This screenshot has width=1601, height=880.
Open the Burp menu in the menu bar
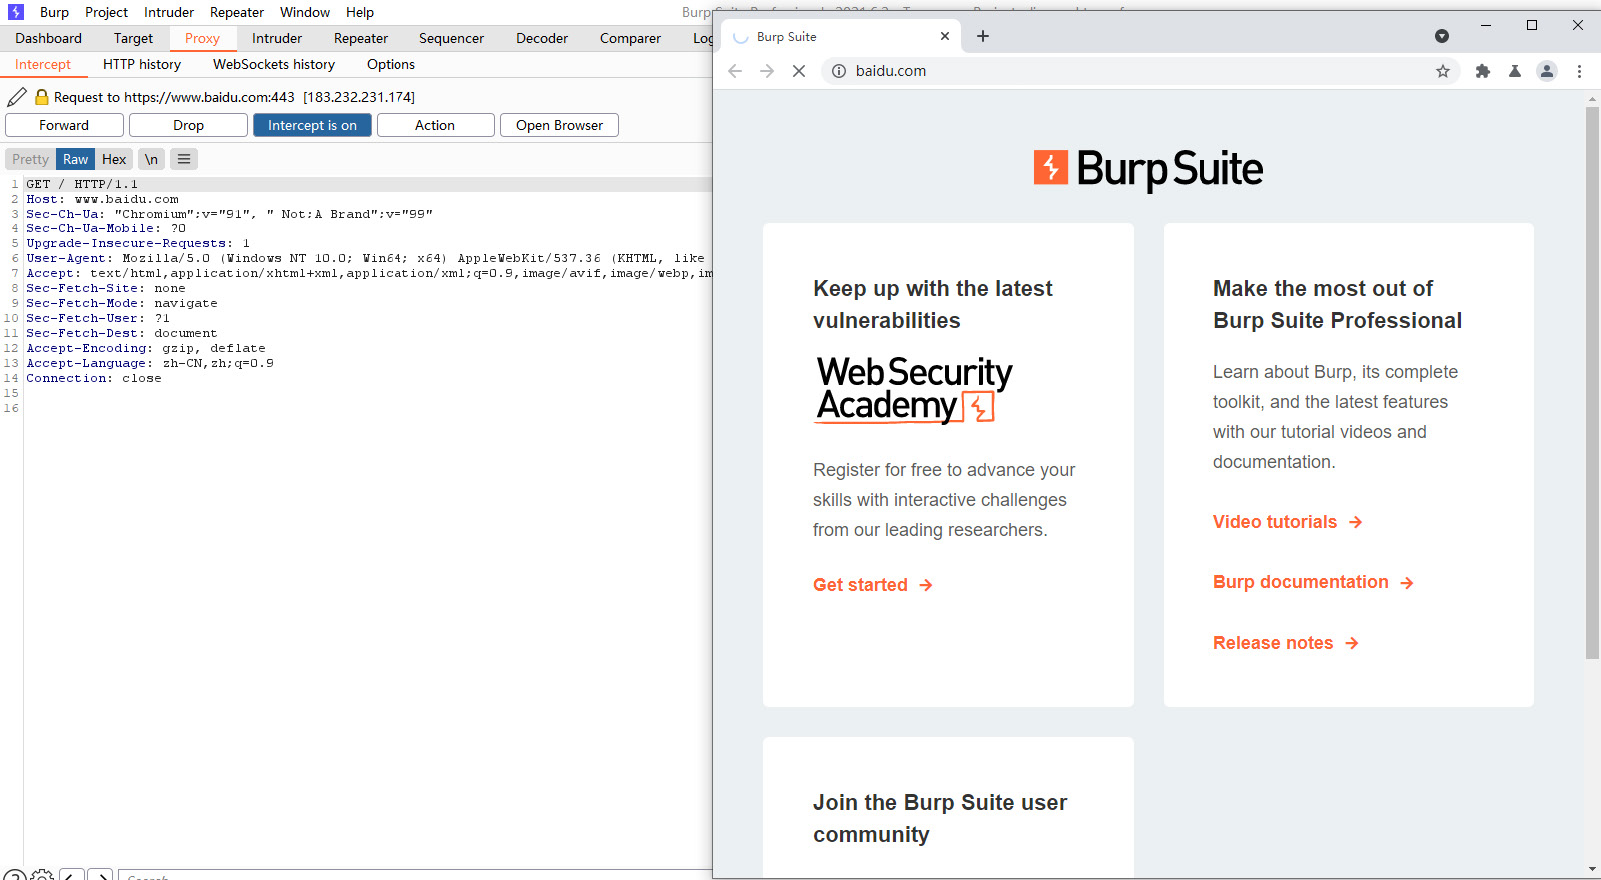pyautogui.click(x=54, y=12)
